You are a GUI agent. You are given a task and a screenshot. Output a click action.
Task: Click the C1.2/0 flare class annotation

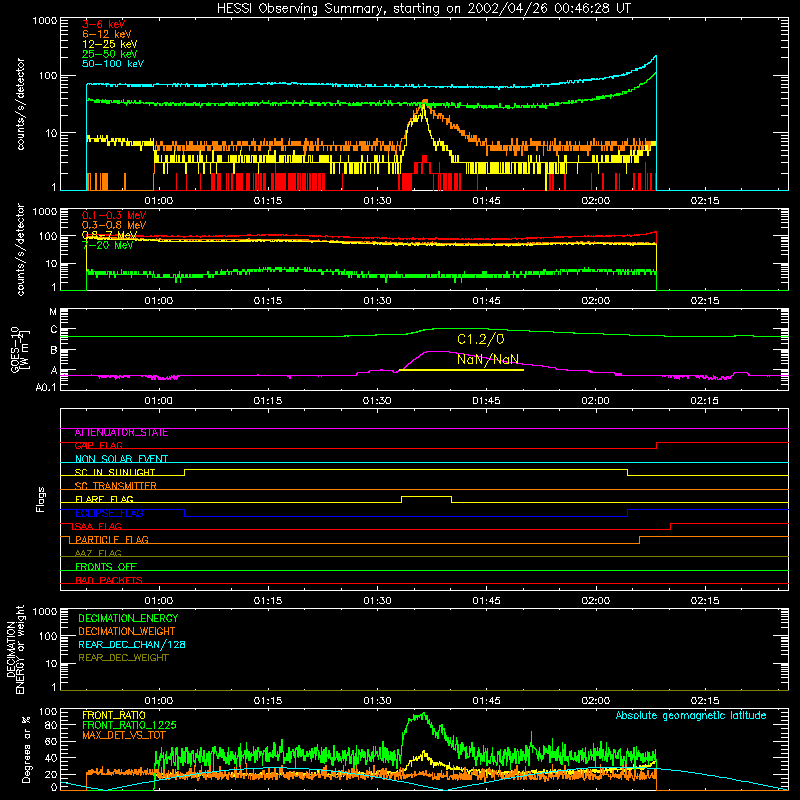(481, 339)
